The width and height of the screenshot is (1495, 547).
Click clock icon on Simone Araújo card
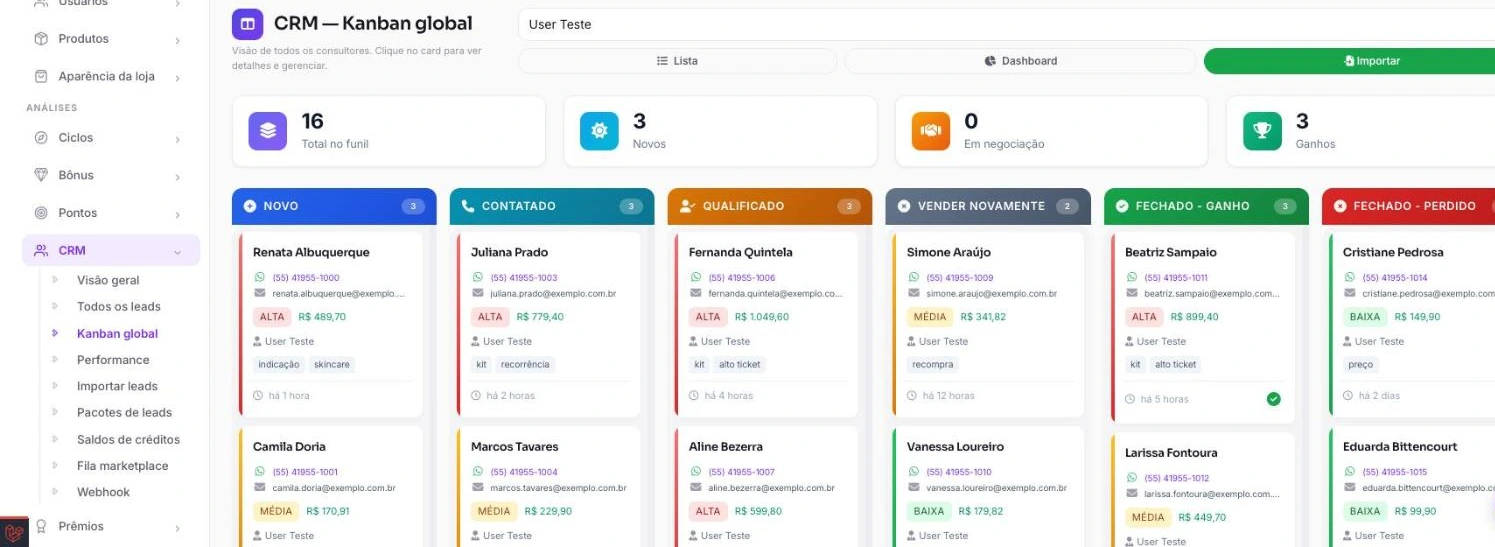pyautogui.click(x=911, y=396)
